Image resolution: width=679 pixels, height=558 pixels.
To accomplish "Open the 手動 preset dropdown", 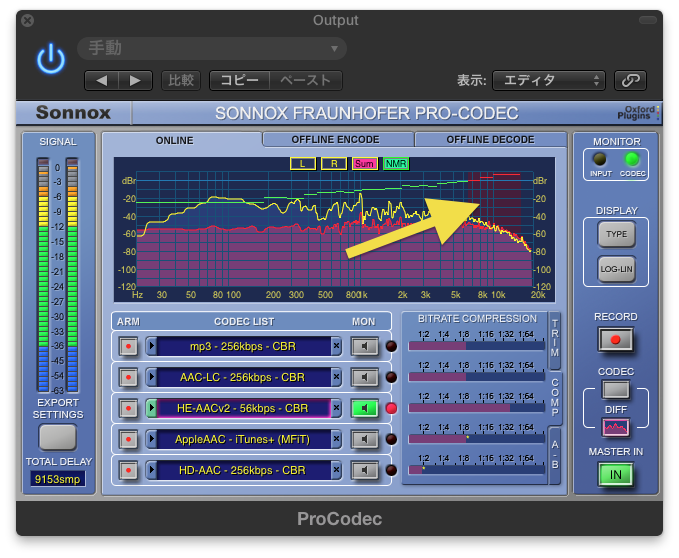I will (212, 48).
